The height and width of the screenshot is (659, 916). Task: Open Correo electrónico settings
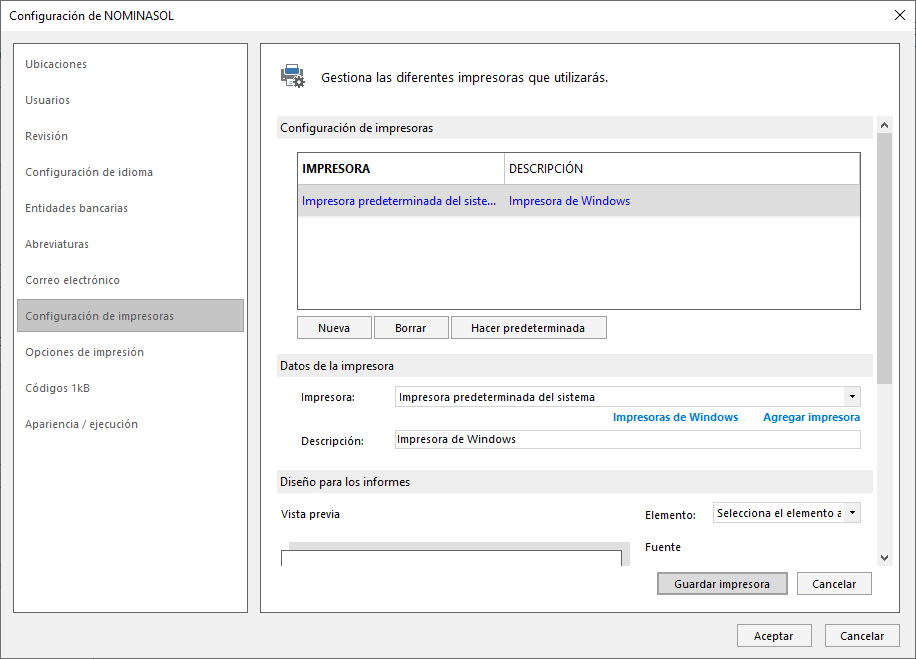[72, 280]
